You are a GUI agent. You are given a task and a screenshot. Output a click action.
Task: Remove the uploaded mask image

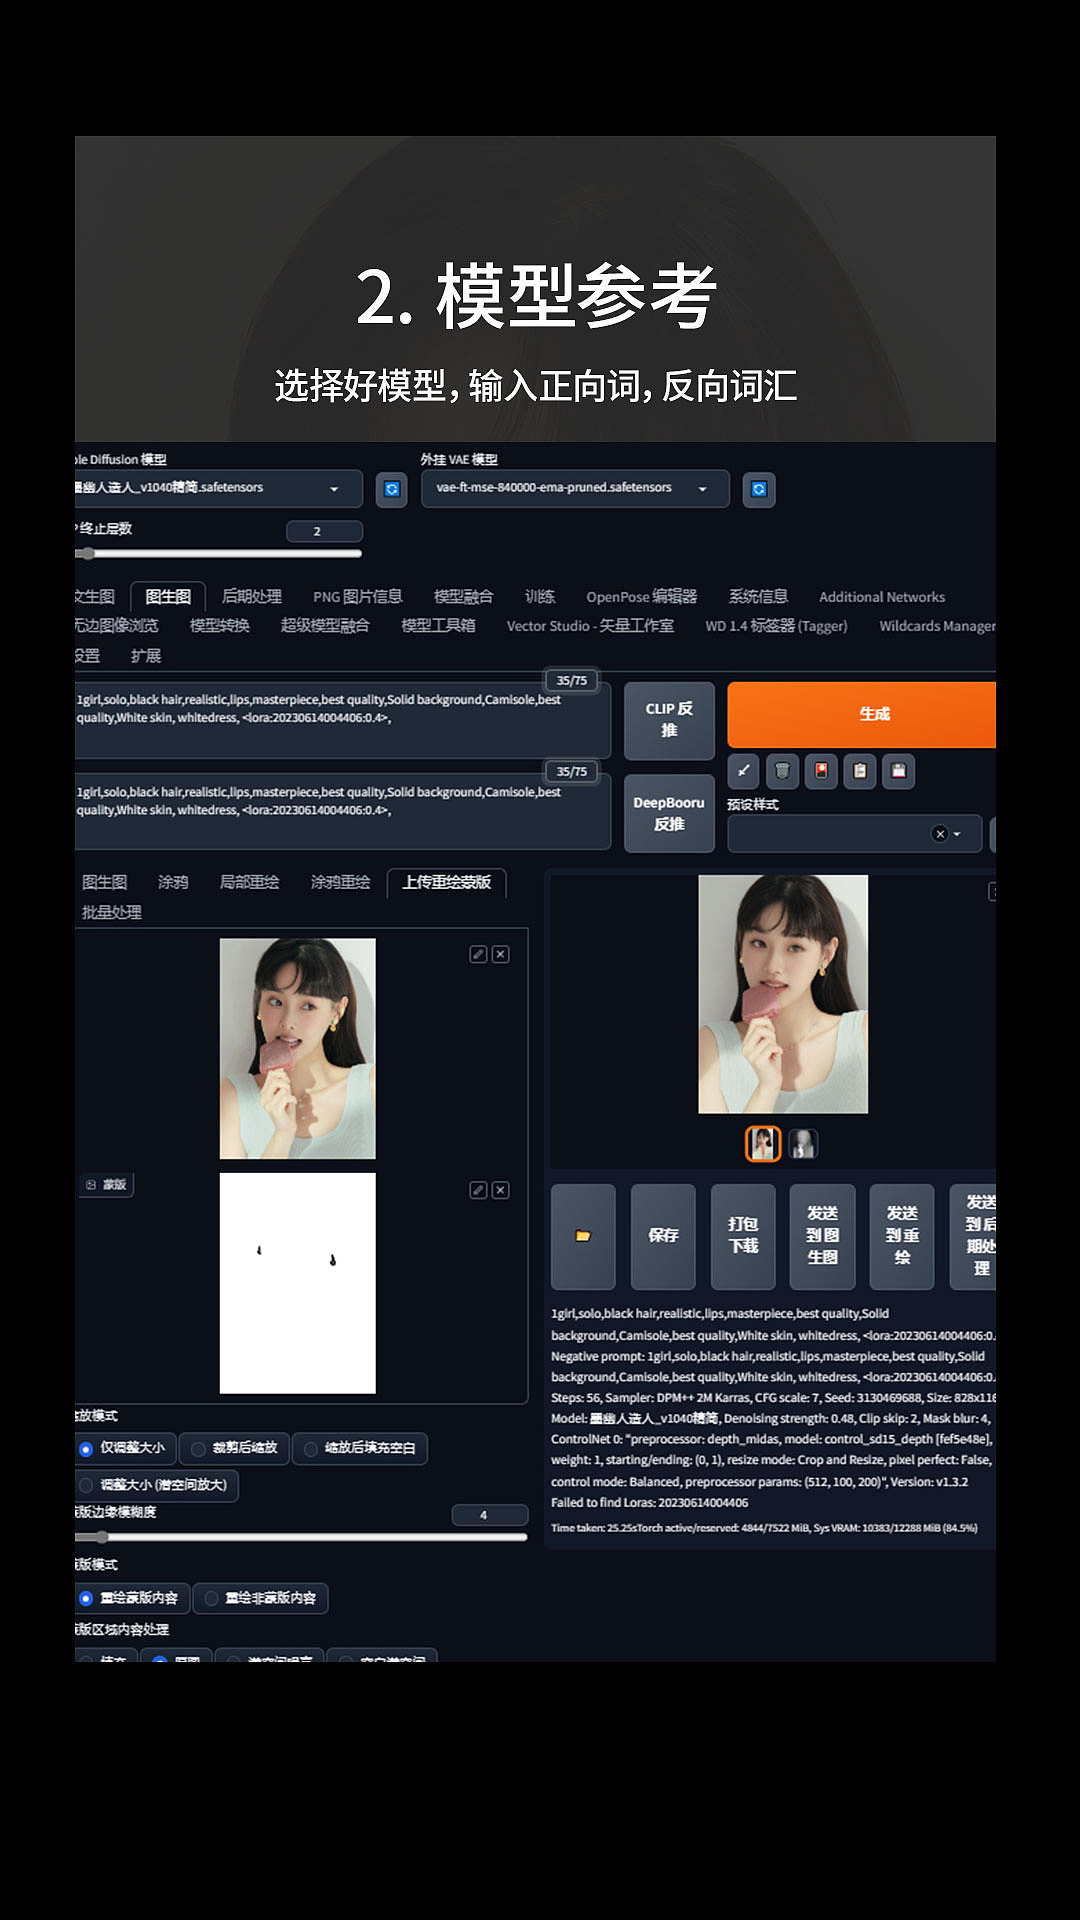click(501, 1190)
